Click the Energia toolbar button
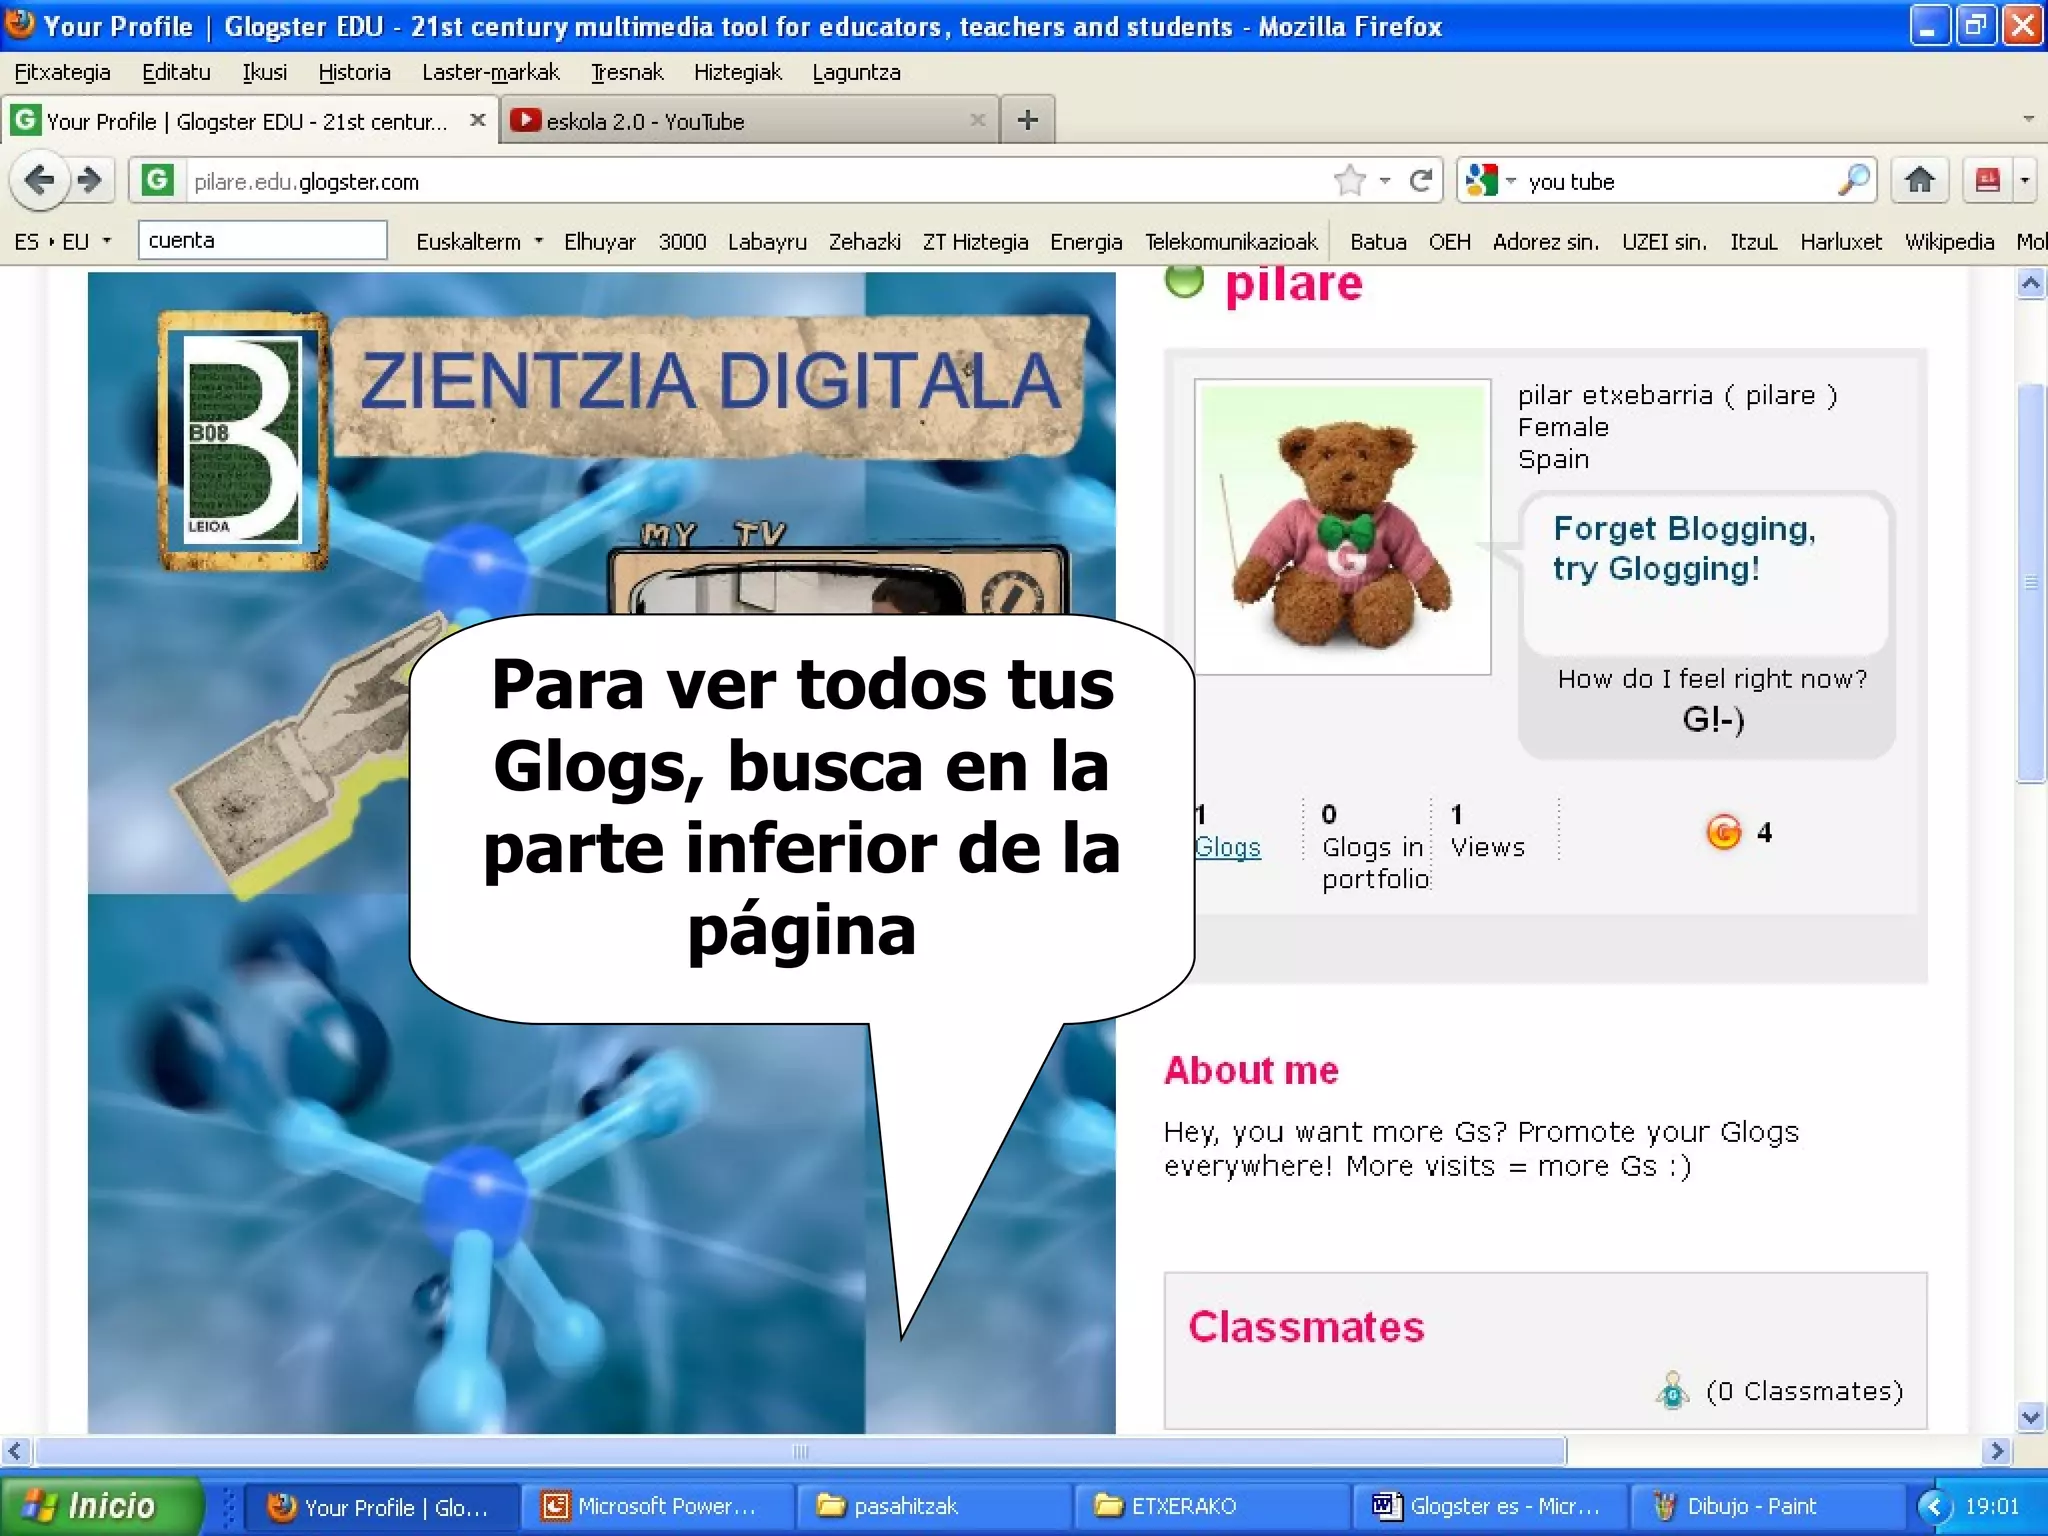The height and width of the screenshot is (1536, 2048). point(1086,241)
